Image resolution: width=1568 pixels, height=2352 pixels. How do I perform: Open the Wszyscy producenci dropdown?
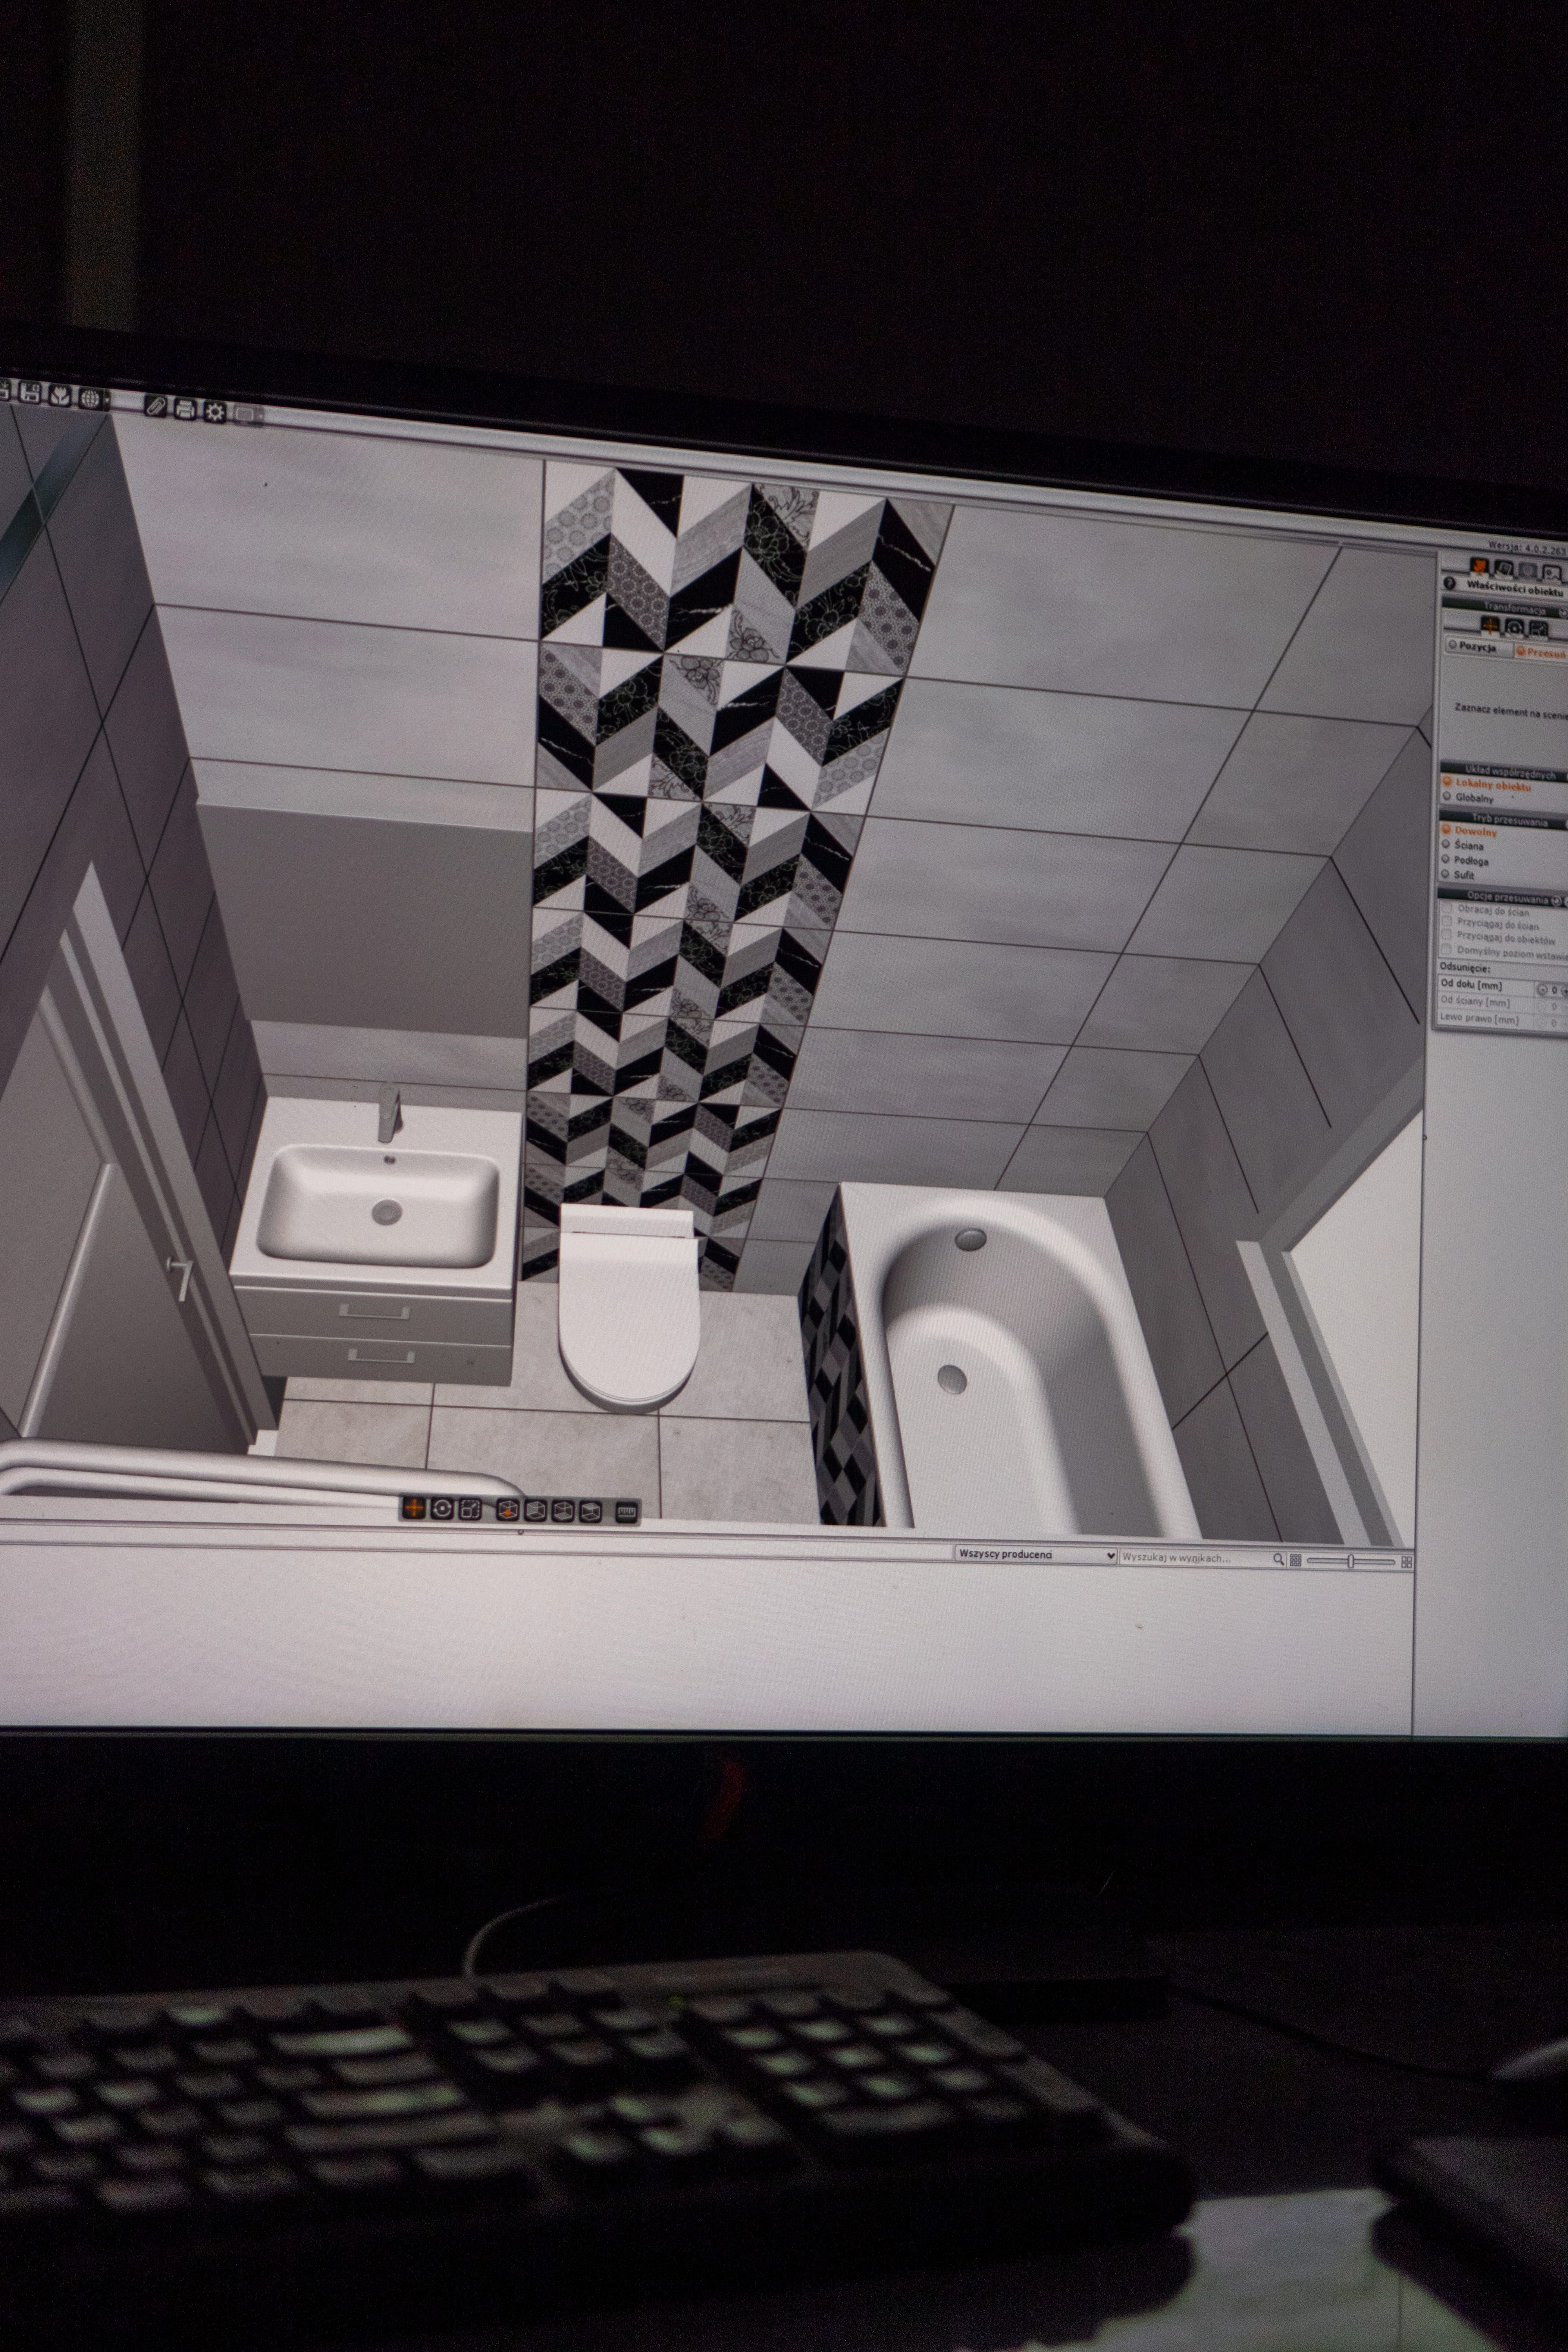pyautogui.click(x=1036, y=1555)
